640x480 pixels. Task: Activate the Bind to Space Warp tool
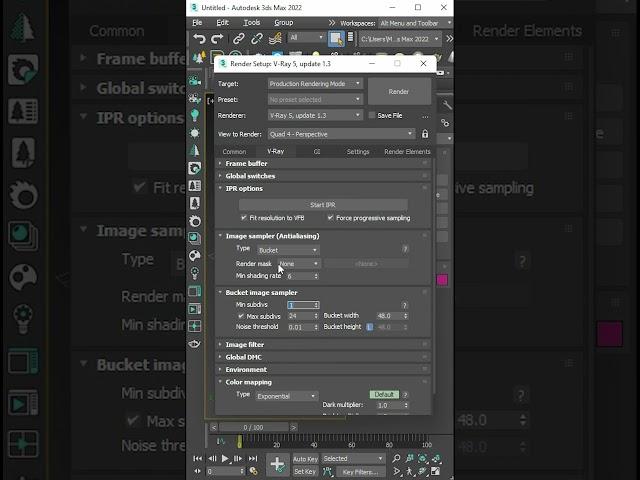tap(276, 39)
